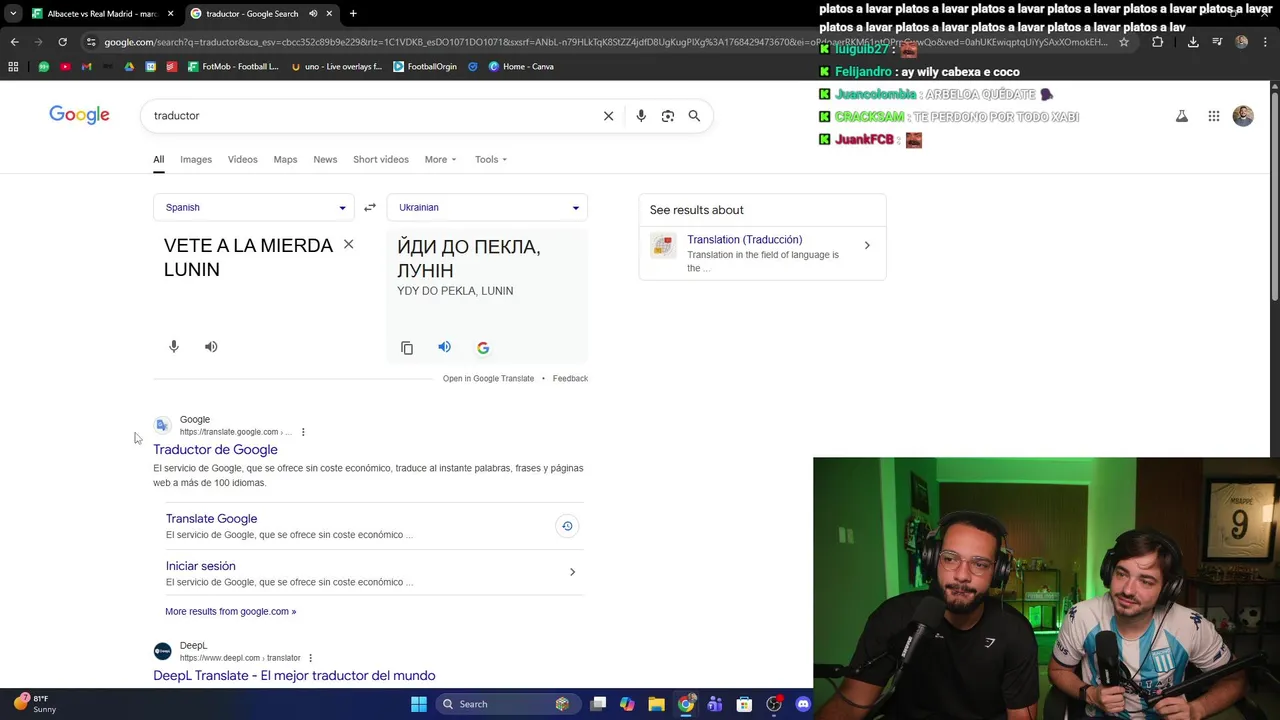Submit search with magnifying glass icon
This screenshot has height=720, width=1280.
click(694, 116)
